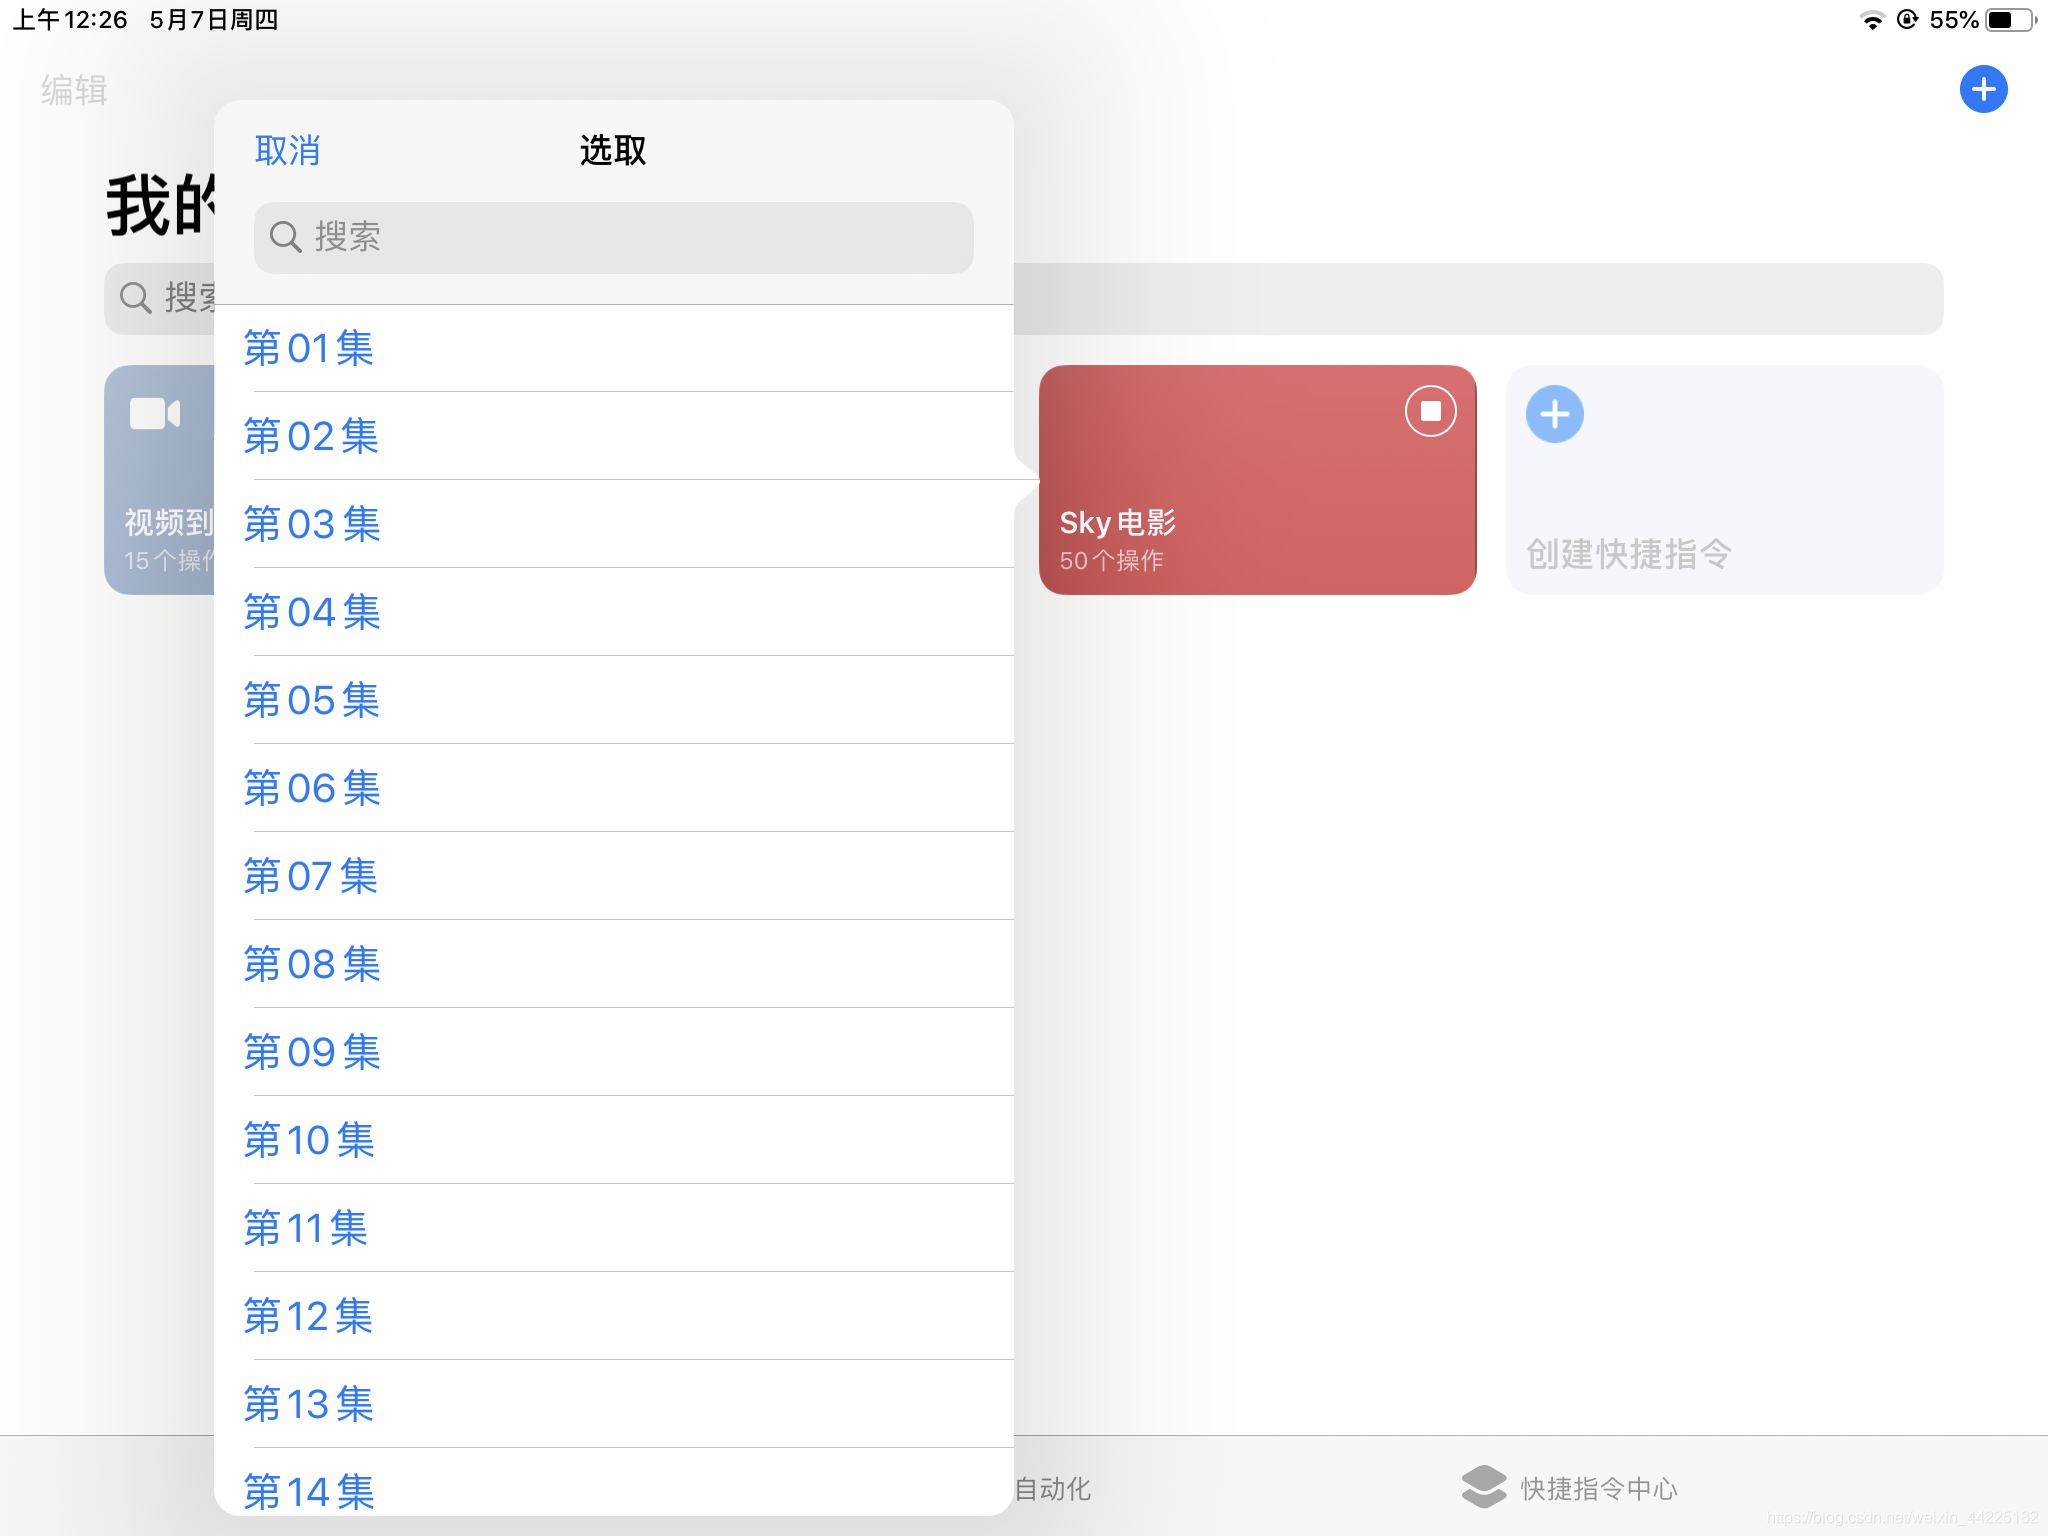Stop the running Sky电影 shortcut

[x=1430, y=411]
